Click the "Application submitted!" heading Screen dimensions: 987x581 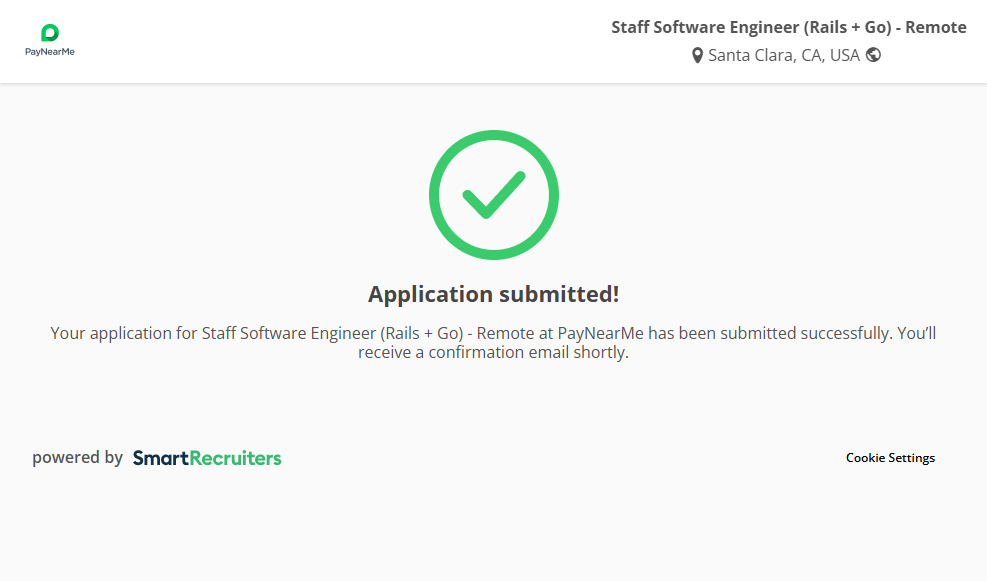tap(493, 294)
